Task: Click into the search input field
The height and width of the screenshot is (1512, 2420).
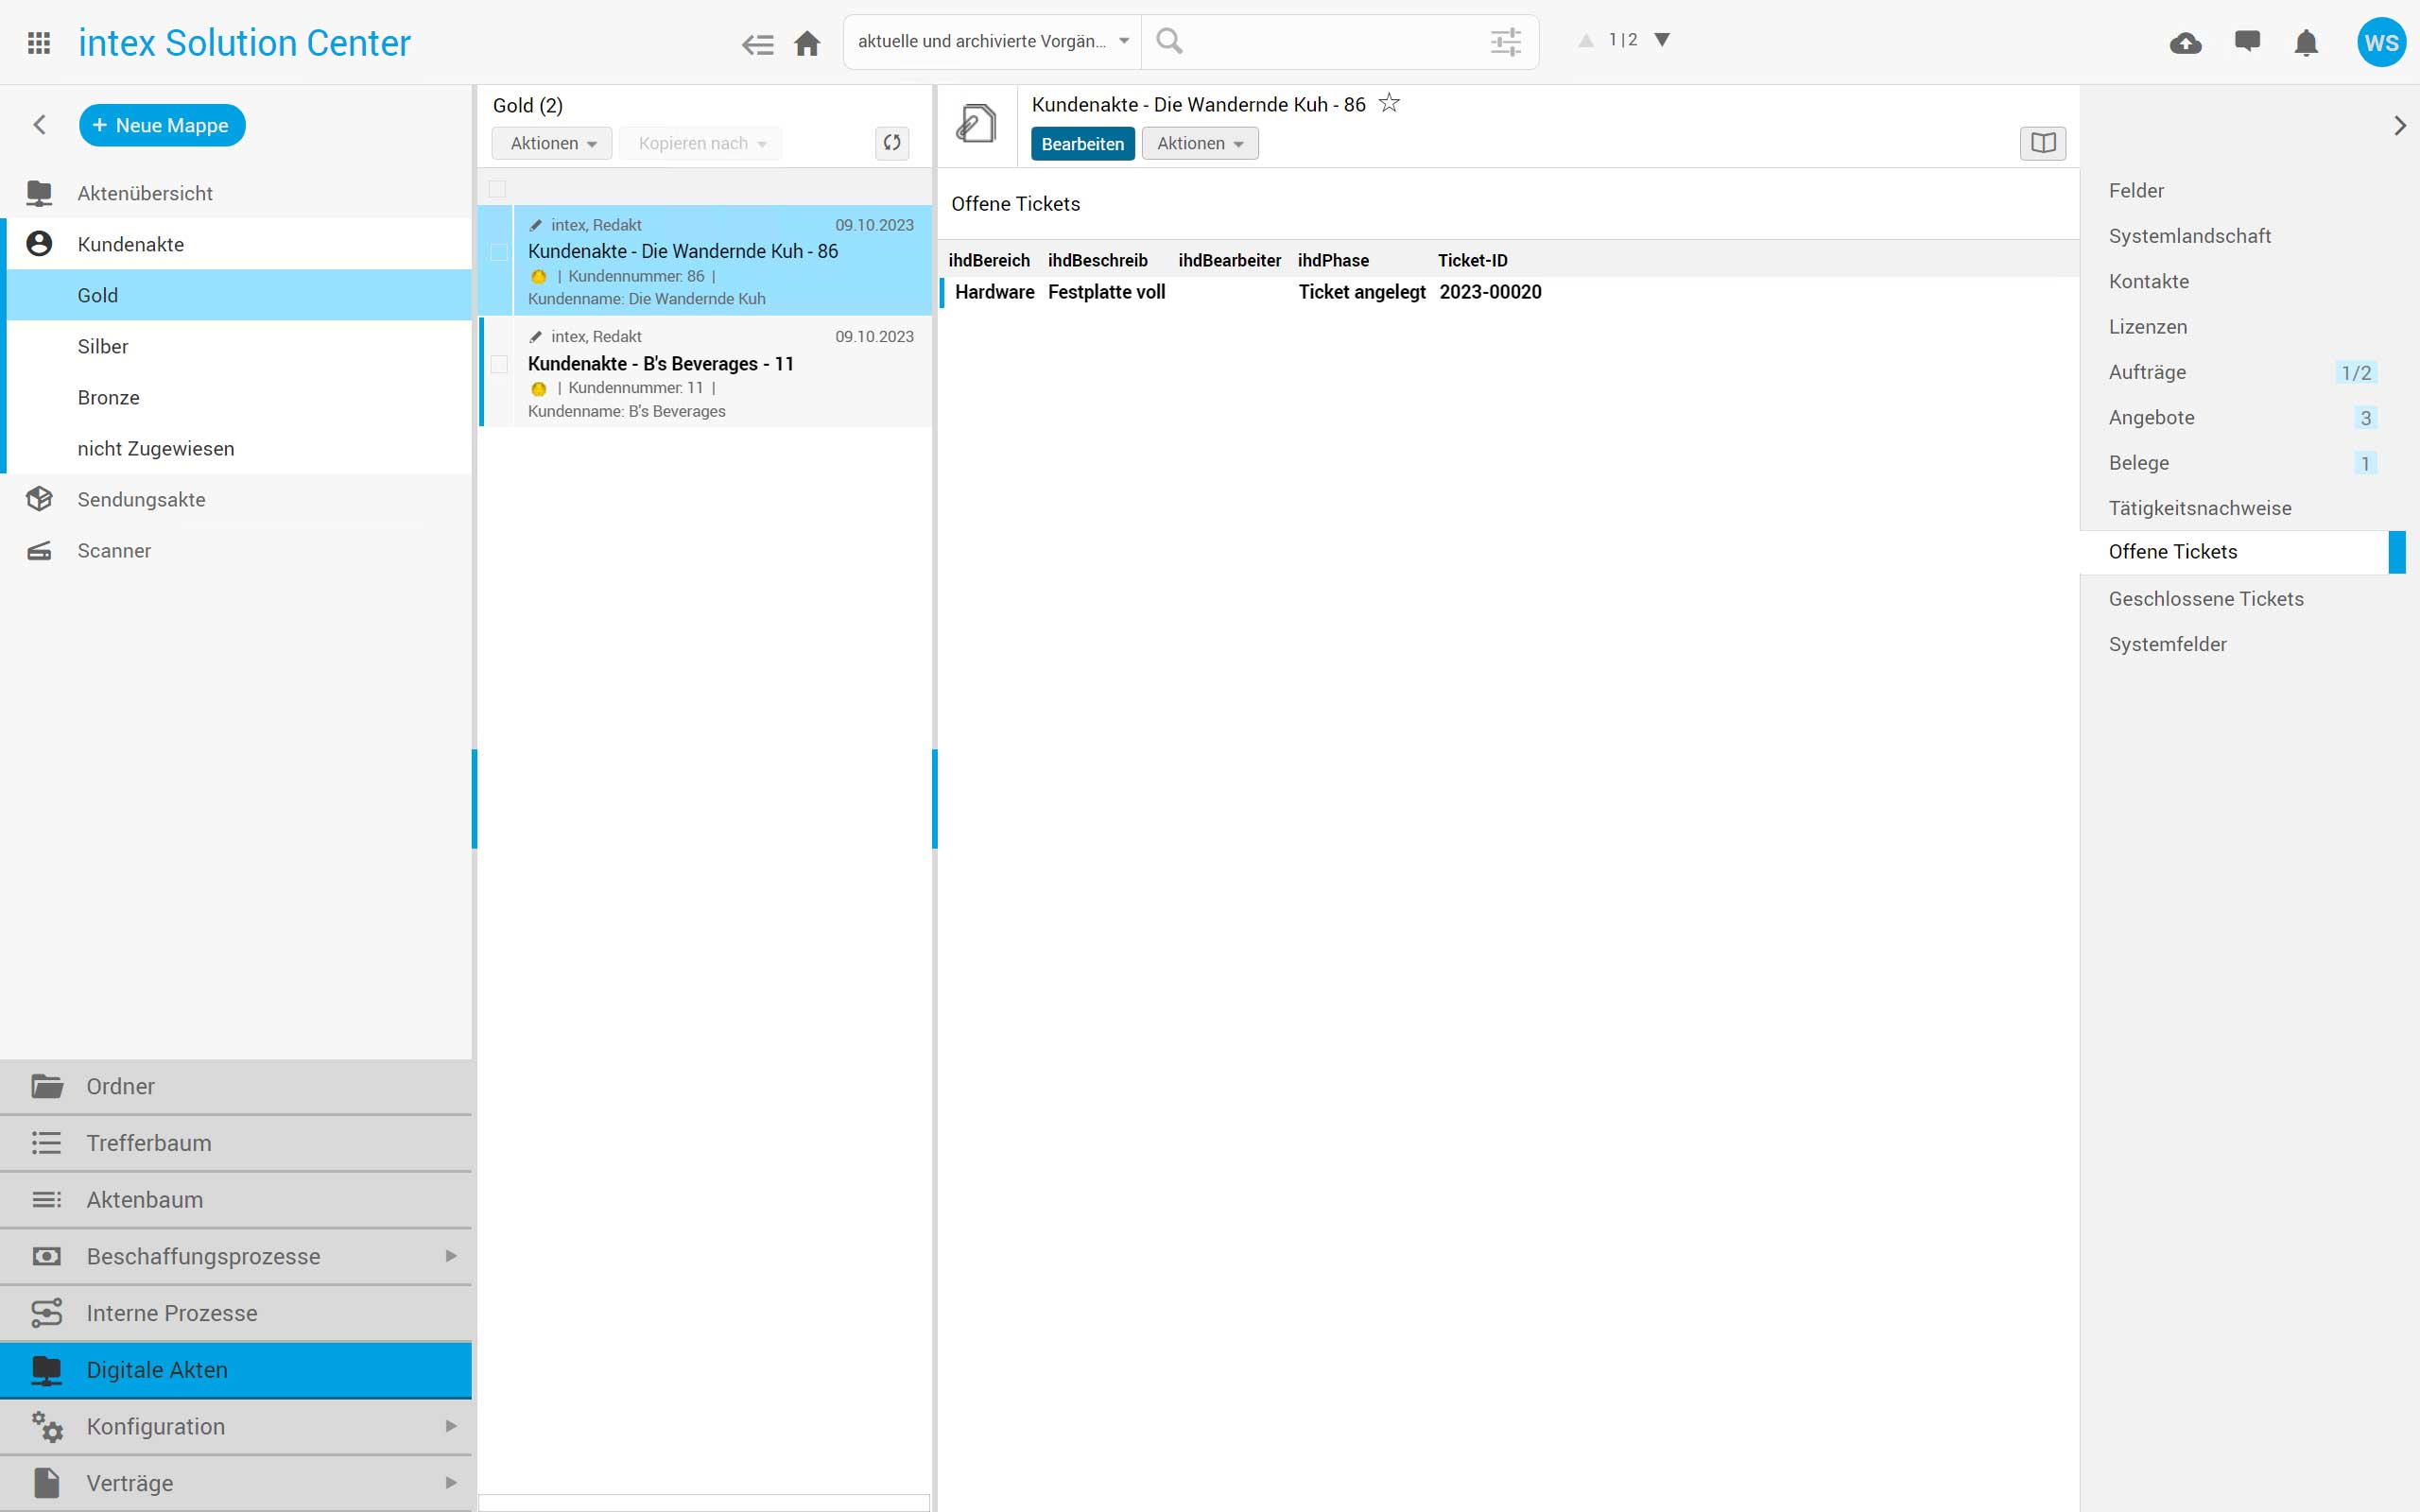Action: click(1330, 42)
